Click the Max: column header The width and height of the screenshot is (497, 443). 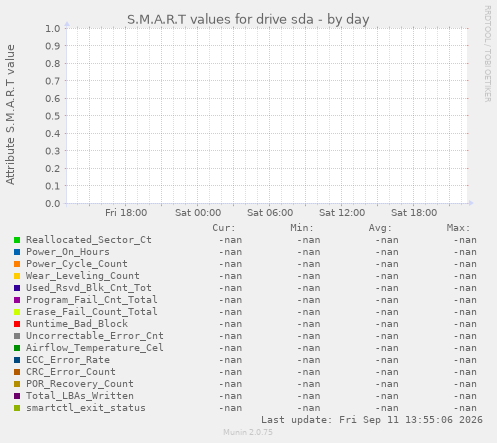click(x=458, y=228)
